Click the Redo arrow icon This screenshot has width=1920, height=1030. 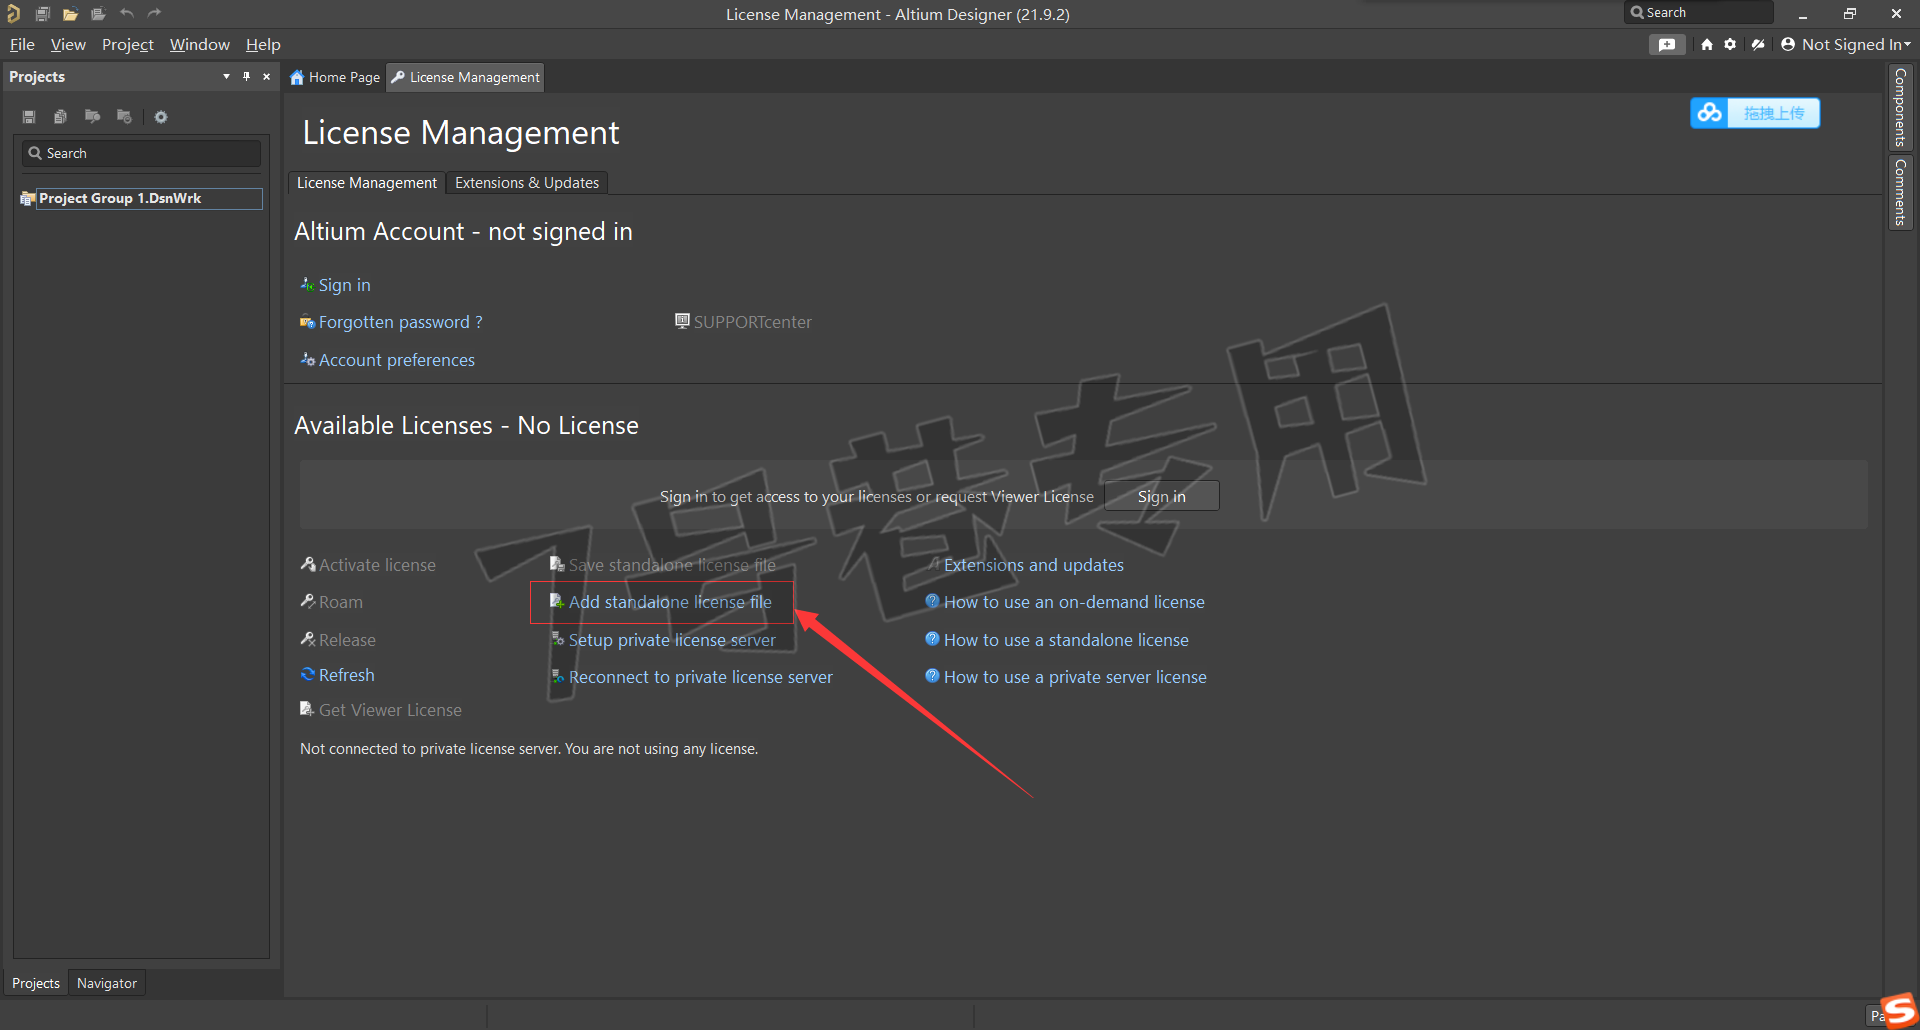pyautogui.click(x=154, y=14)
